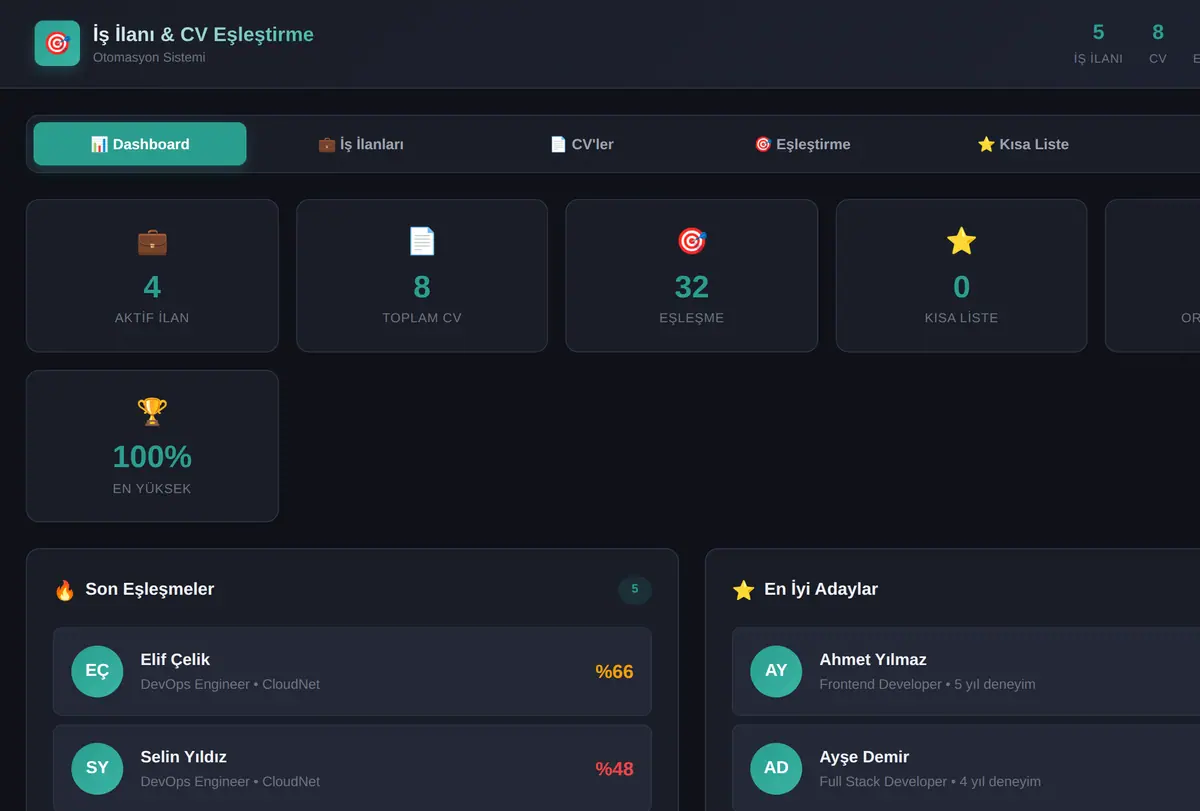Select the Ayşe Demir name text
Screen dimensions: 1200x811
(864, 757)
